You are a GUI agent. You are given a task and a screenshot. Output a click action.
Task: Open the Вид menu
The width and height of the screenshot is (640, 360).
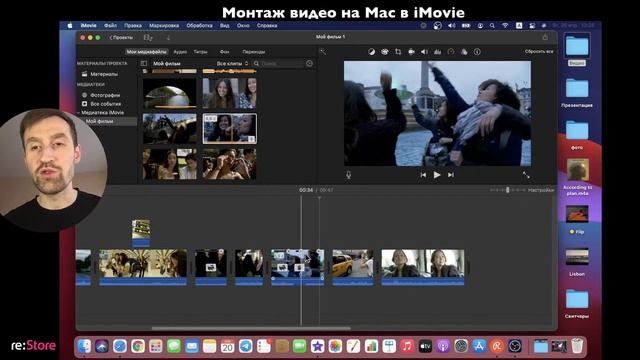pos(224,25)
